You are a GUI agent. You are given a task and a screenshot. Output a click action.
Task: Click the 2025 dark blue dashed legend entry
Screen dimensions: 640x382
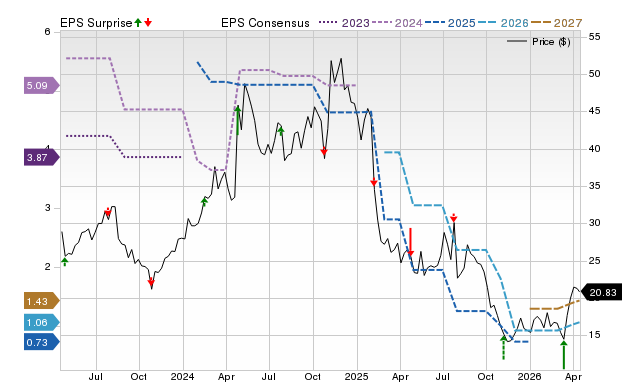(450, 23)
